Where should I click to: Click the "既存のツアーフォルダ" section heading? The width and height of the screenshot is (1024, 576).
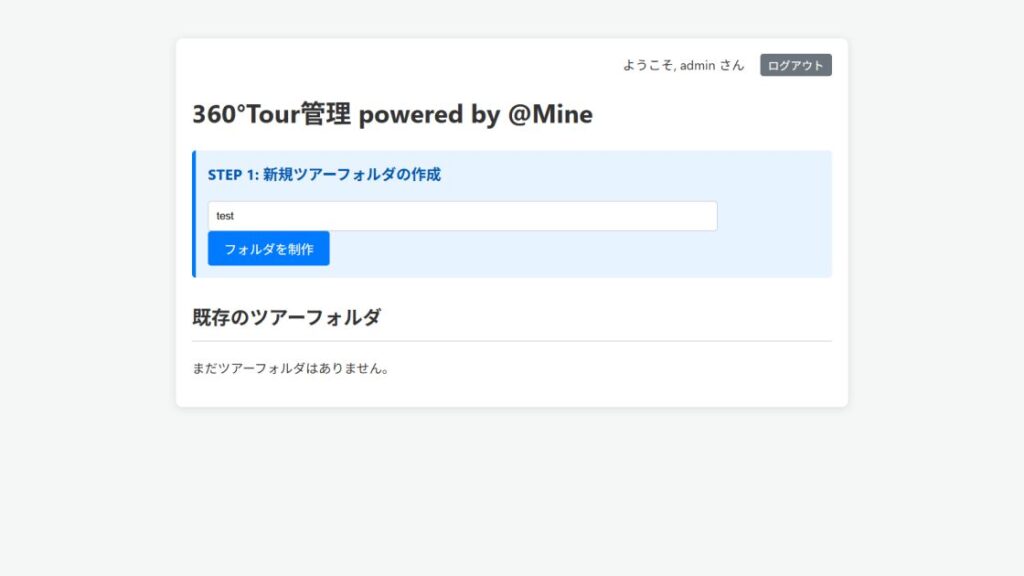pos(286,318)
